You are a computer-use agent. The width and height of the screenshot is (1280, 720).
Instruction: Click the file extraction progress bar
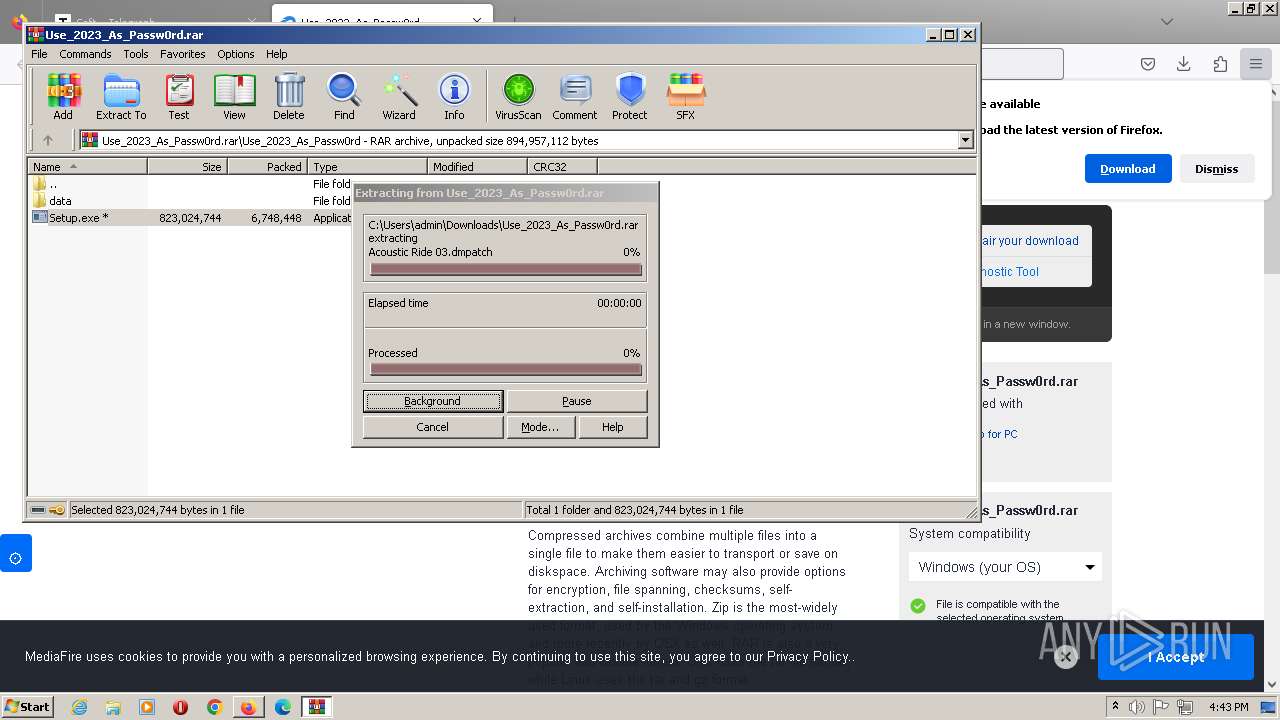point(505,269)
